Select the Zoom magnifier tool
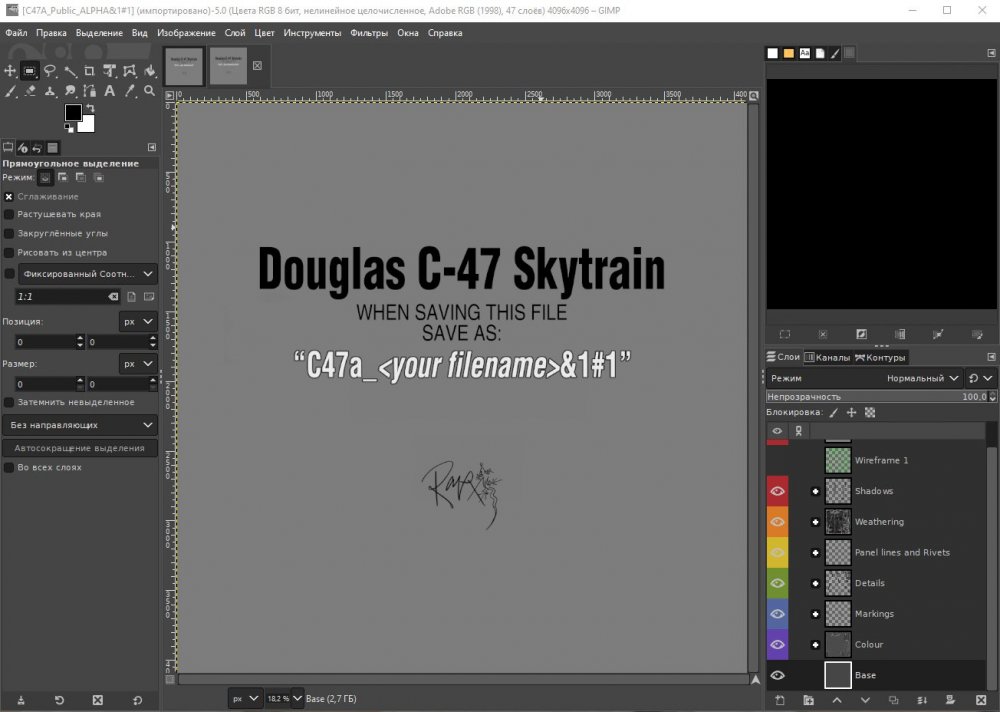Image resolution: width=1000 pixels, height=712 pixels. pos(149,91)
